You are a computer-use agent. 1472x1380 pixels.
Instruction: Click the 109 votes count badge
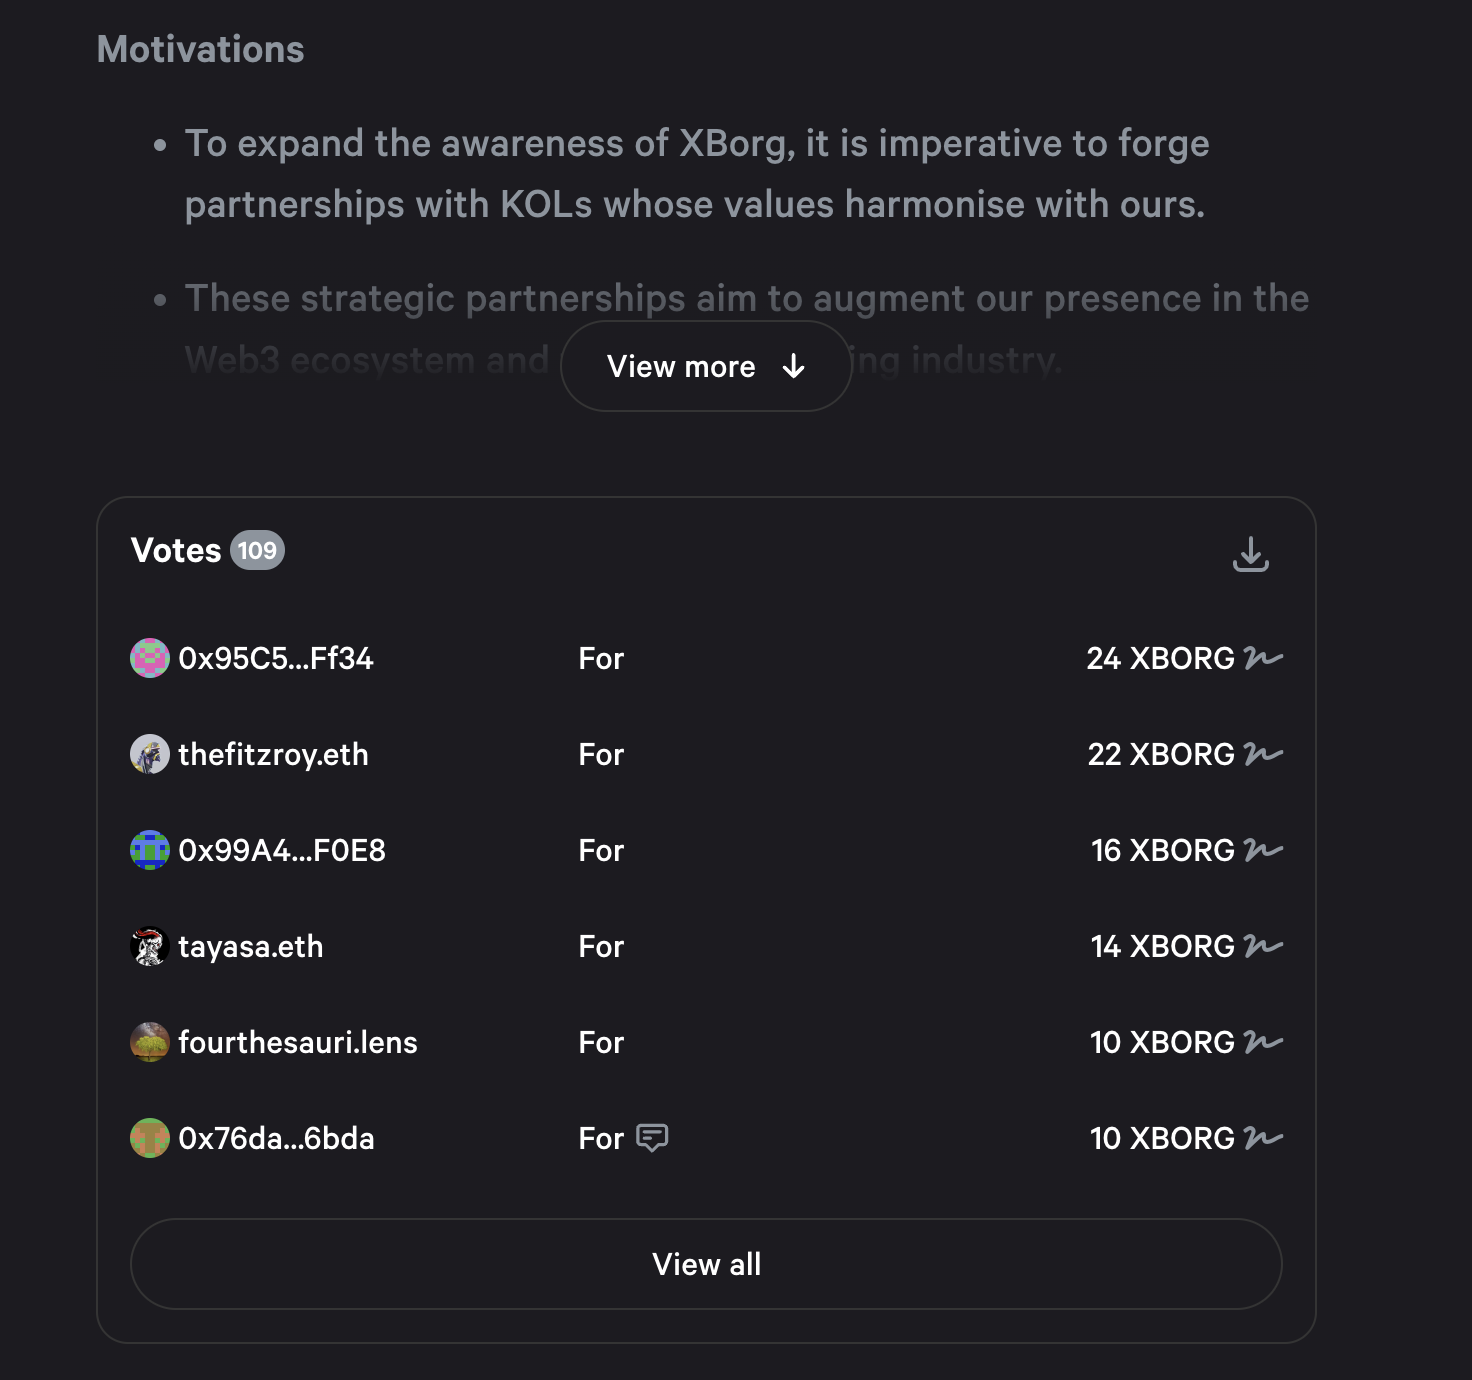[x=257, y=550]
